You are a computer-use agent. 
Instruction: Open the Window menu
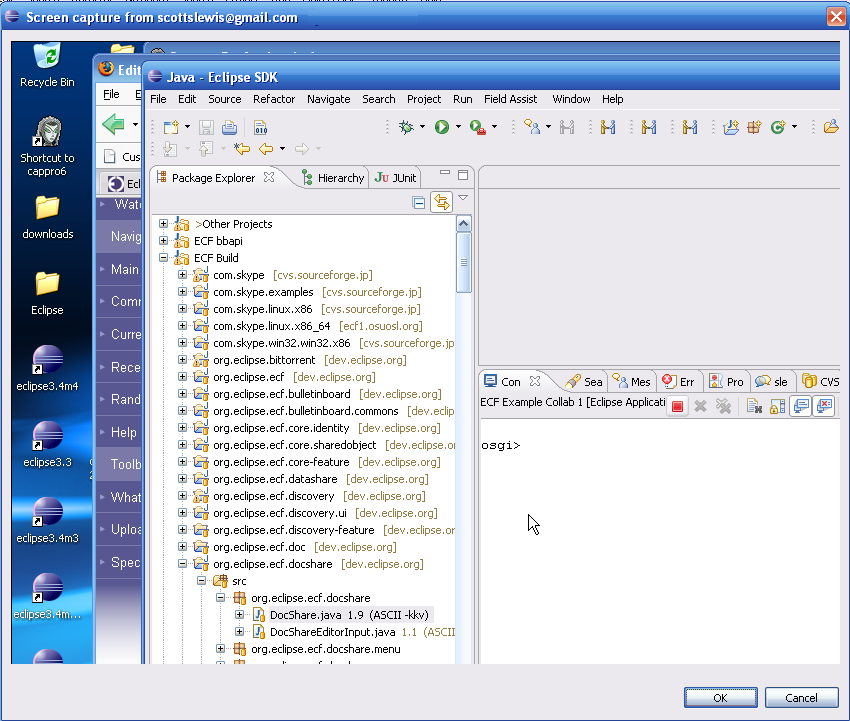[x=571, y=99]
